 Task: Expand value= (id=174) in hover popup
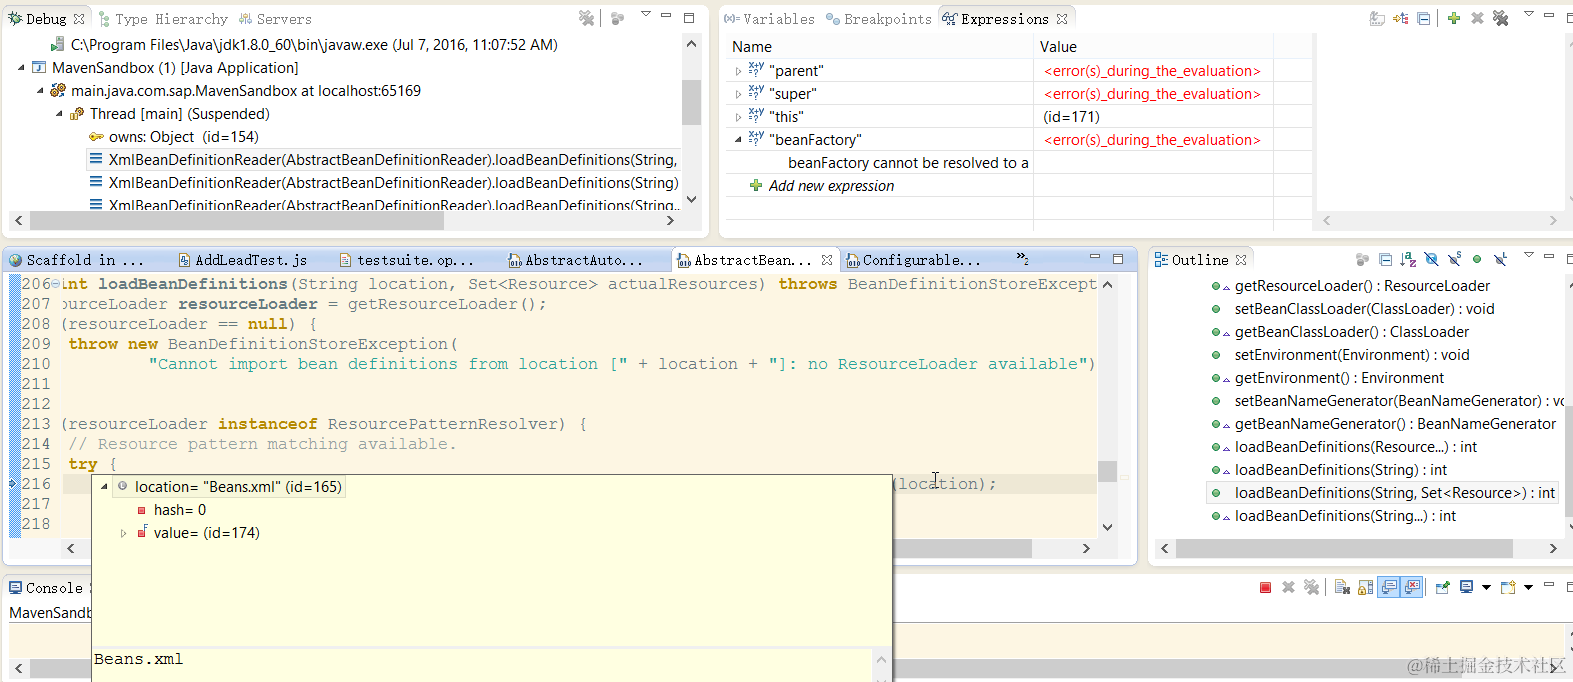(x=123, y=533)
